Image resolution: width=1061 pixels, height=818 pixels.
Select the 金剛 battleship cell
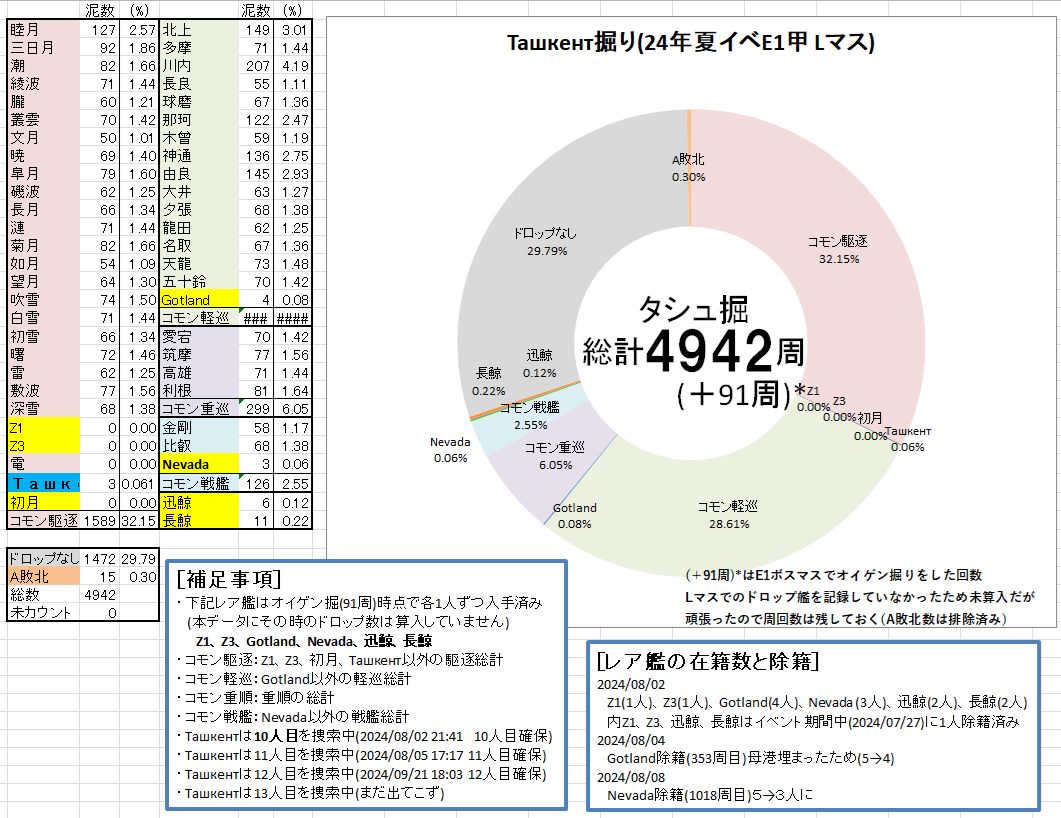click(199, 428)
